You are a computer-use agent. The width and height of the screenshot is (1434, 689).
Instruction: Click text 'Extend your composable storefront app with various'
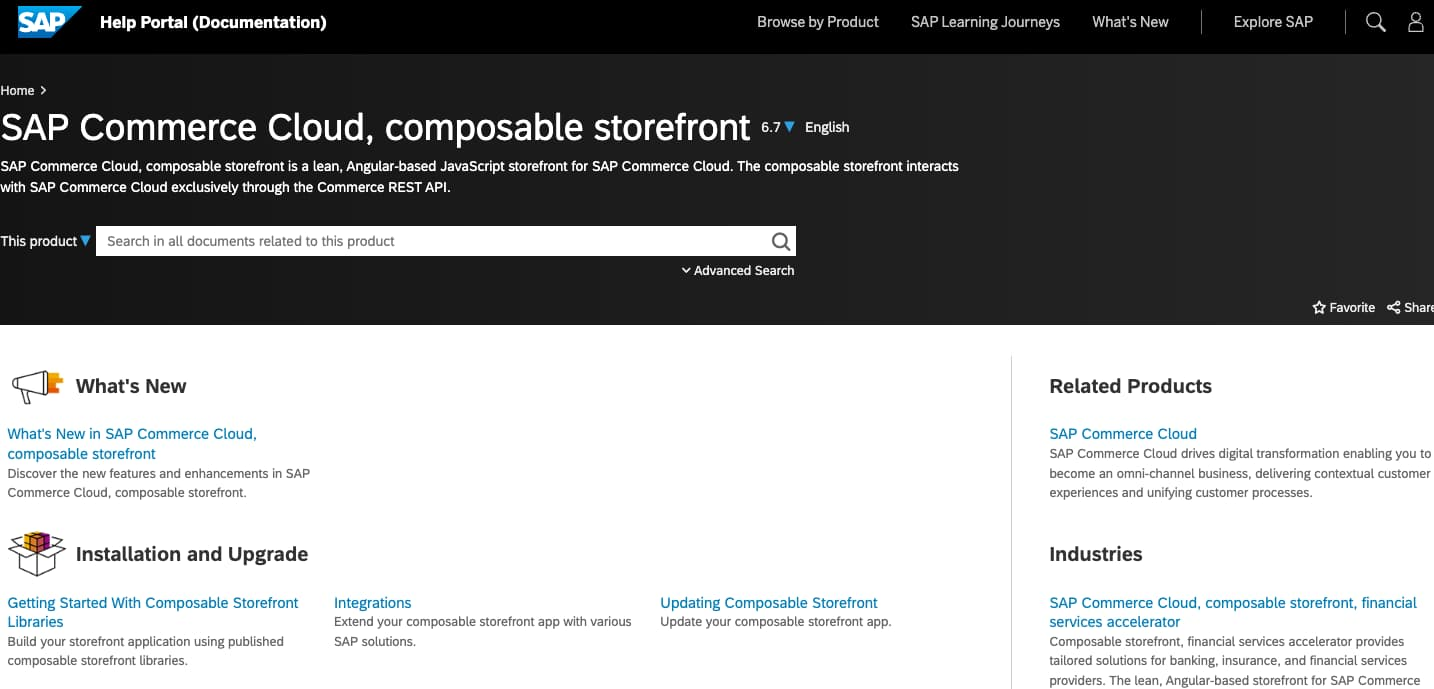coord(483,622)
